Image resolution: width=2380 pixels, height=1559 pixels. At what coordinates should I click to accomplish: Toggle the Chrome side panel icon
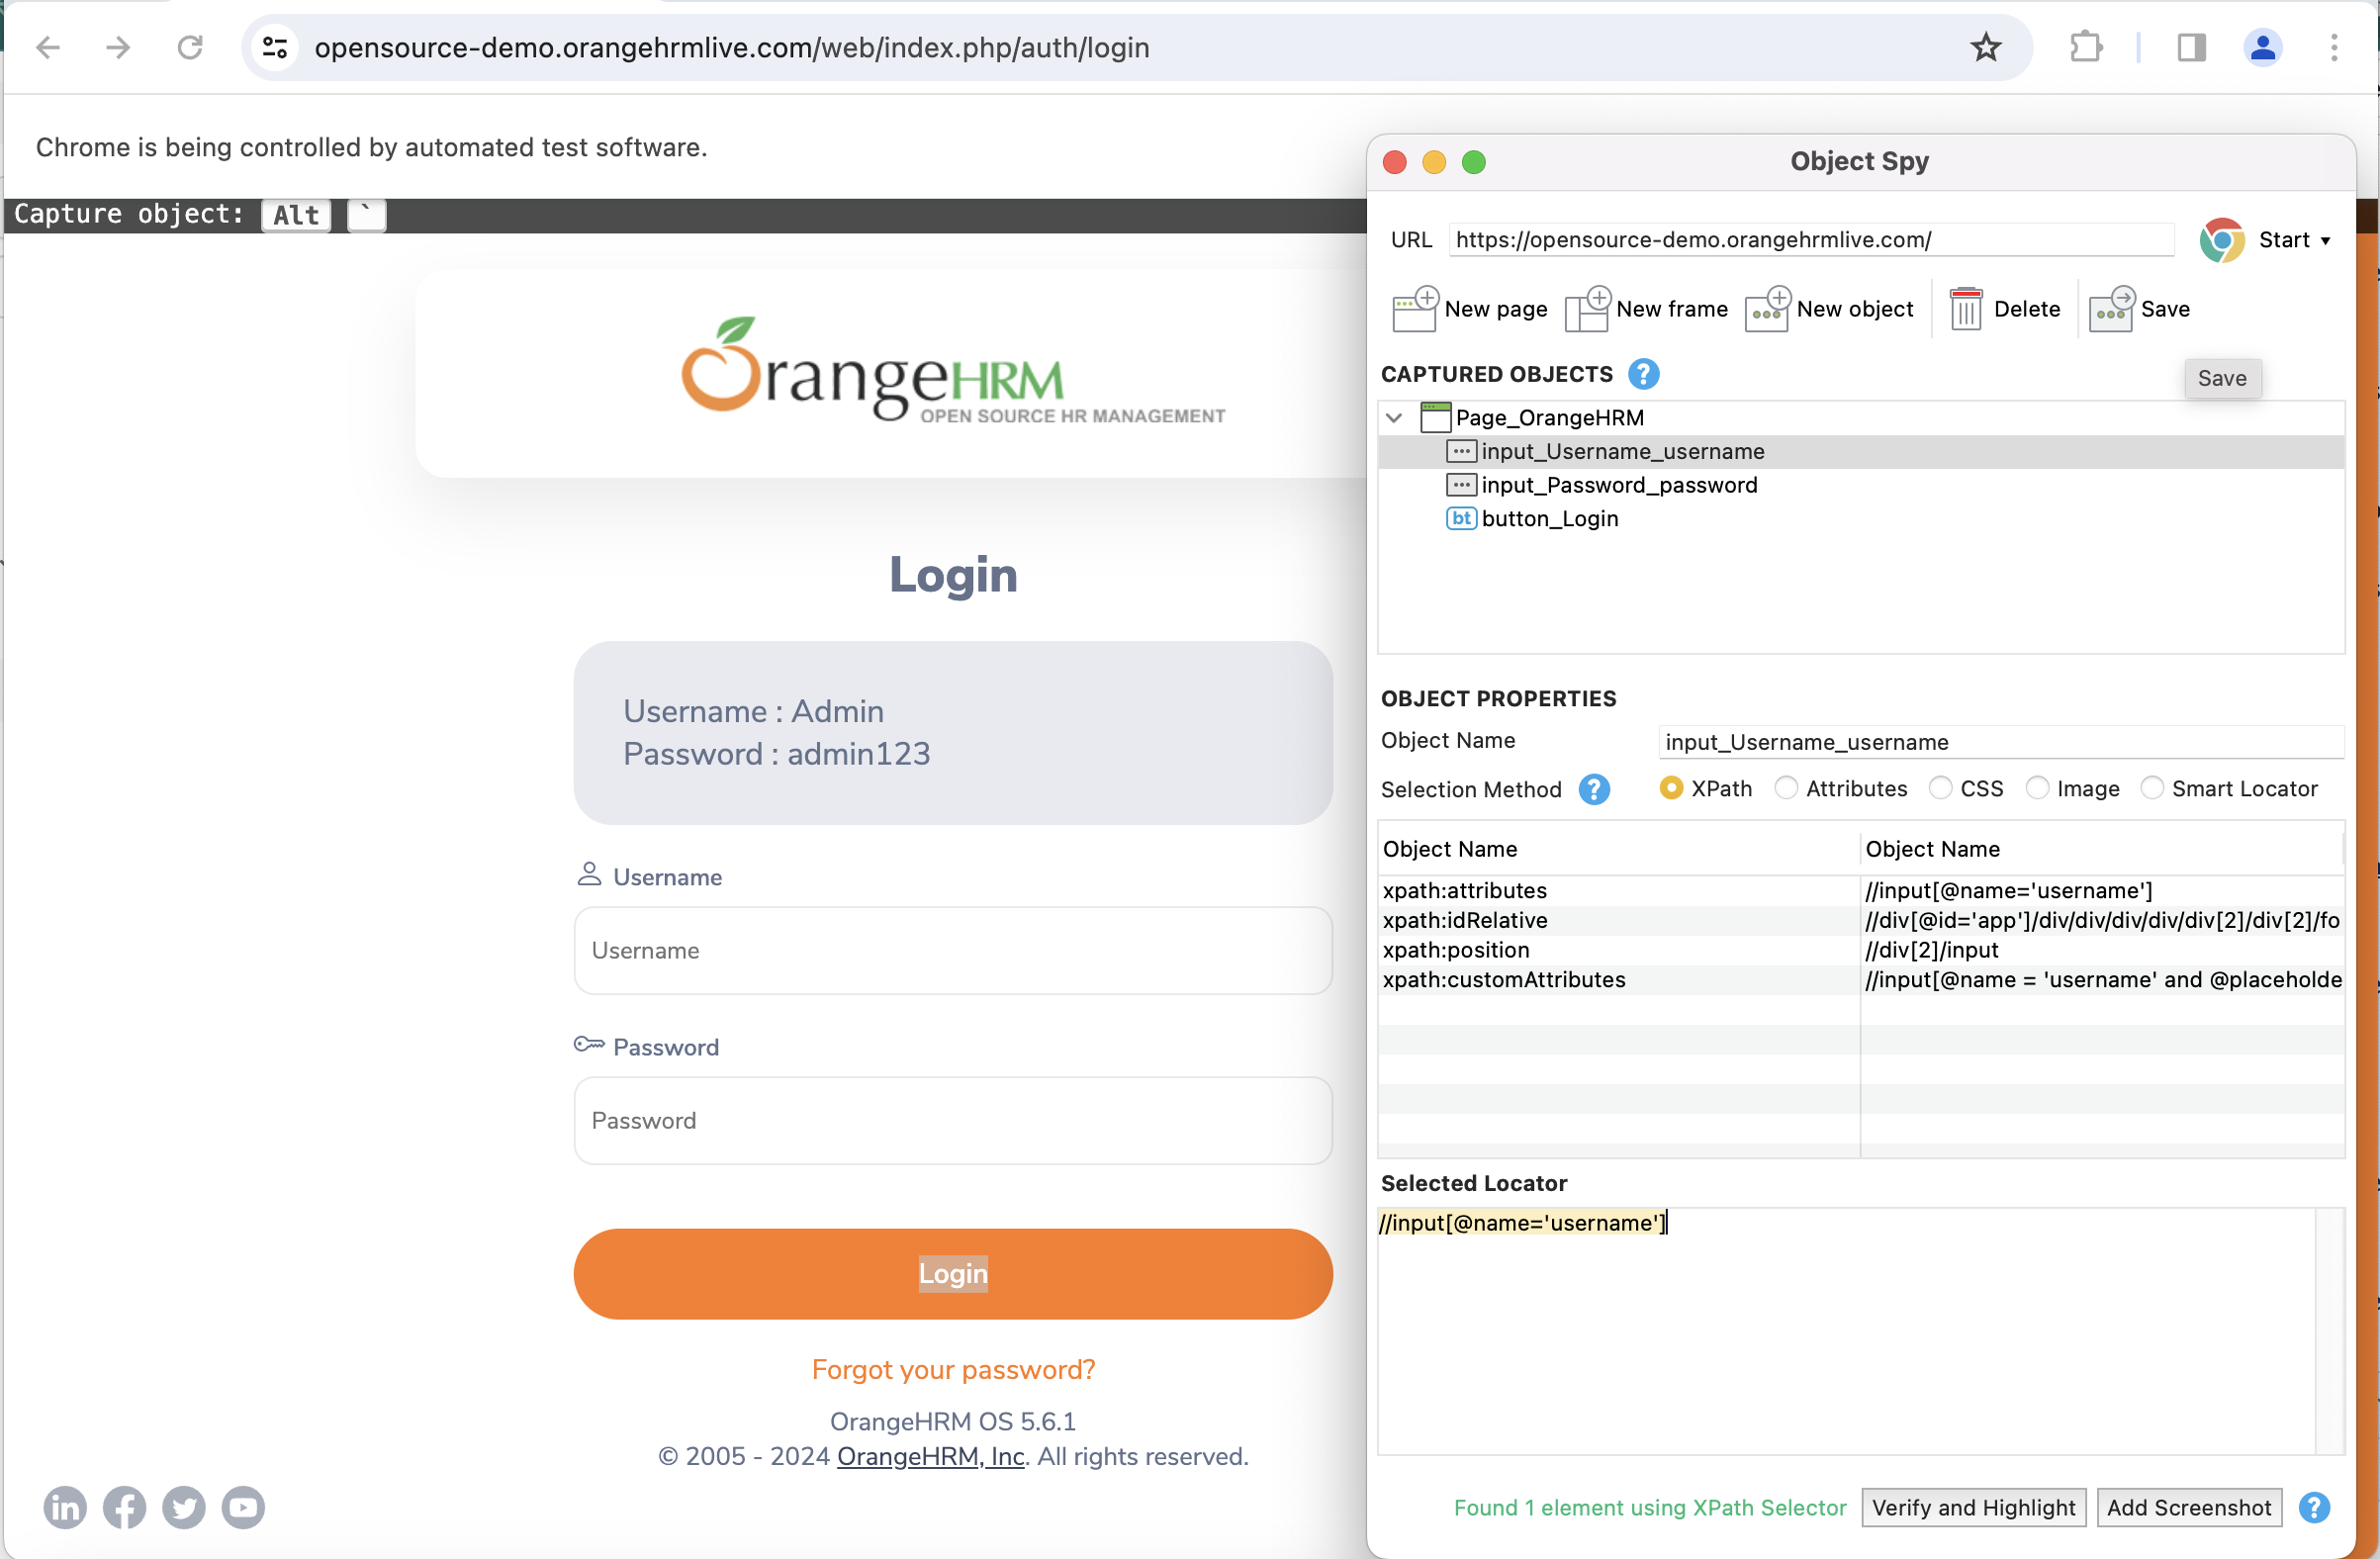pyautogui.click(x=2191, y=47)
